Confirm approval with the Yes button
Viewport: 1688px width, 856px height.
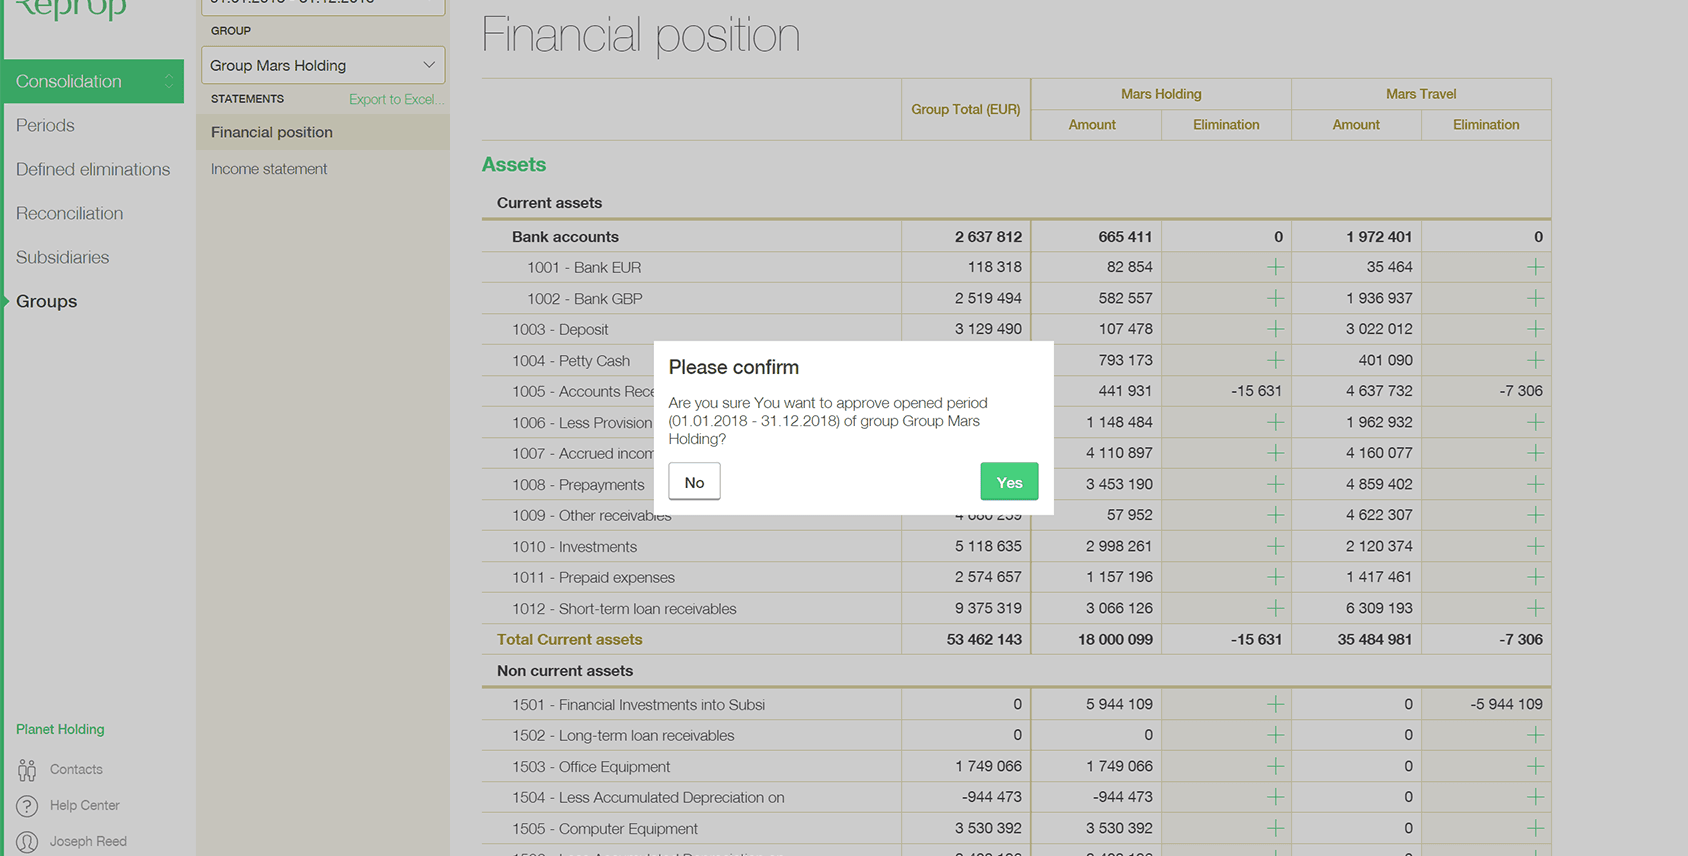coord(1009,482)
